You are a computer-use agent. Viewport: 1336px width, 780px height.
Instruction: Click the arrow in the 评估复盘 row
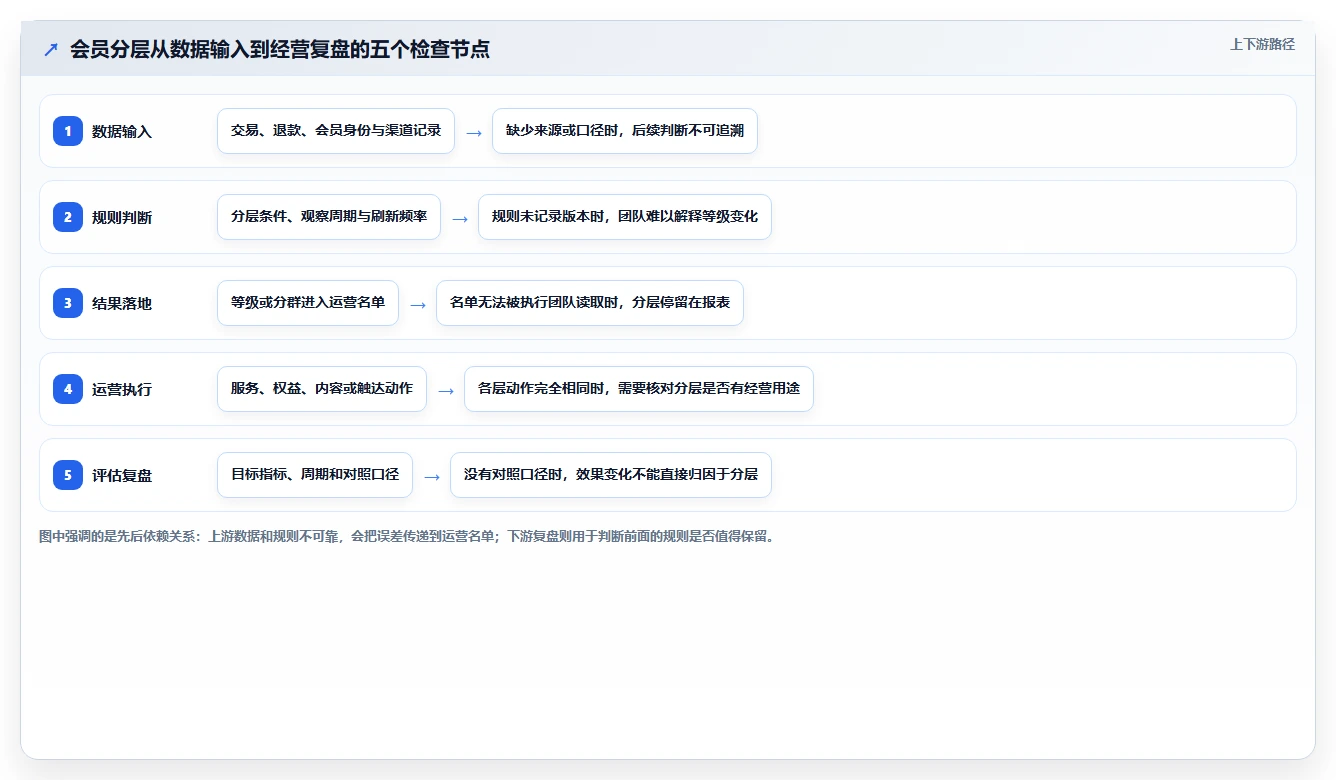(432, 476)
